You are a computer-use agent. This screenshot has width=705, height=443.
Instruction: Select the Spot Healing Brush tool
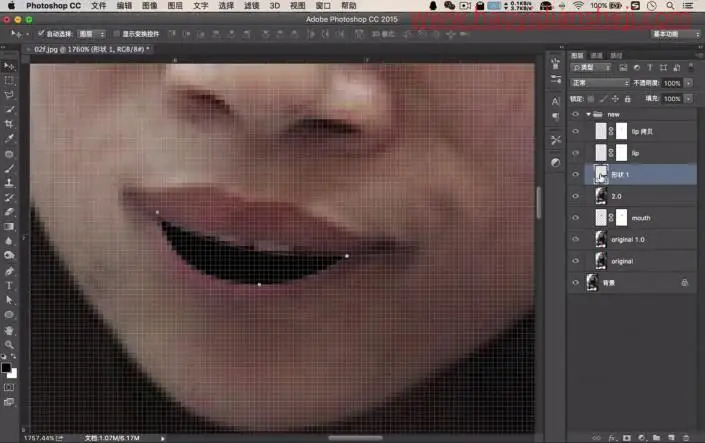(9, 154)
